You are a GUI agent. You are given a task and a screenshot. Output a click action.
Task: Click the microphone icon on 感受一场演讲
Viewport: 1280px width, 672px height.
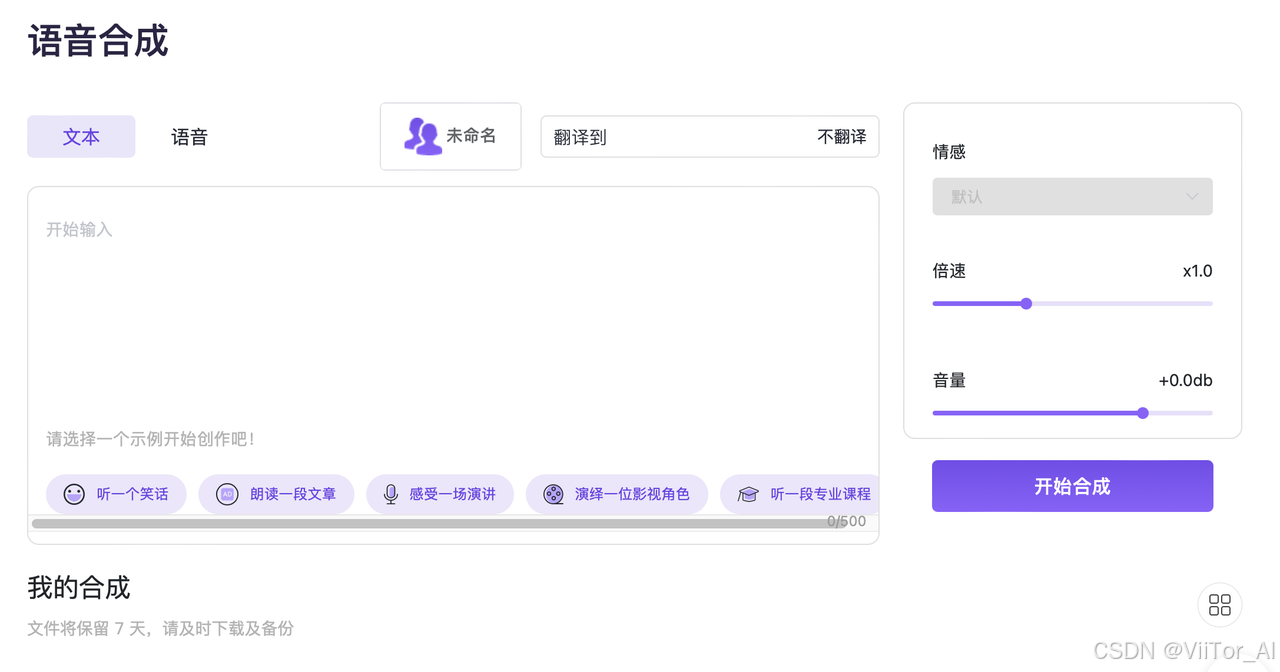point(391,494)
